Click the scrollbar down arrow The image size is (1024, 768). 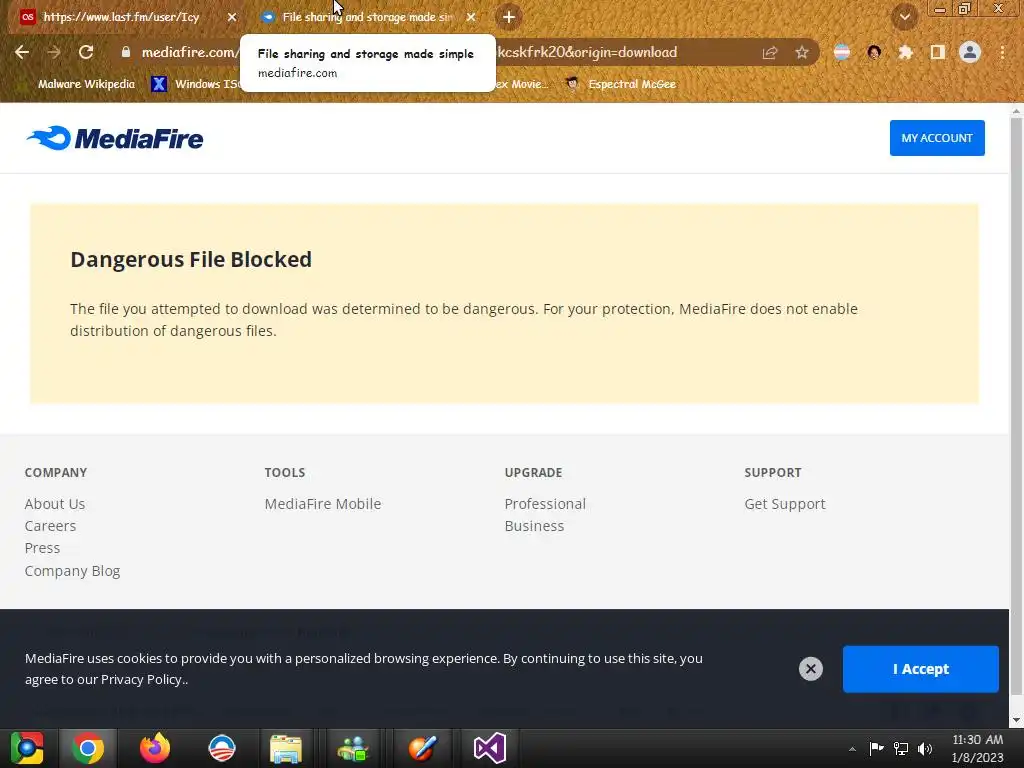1016,720
